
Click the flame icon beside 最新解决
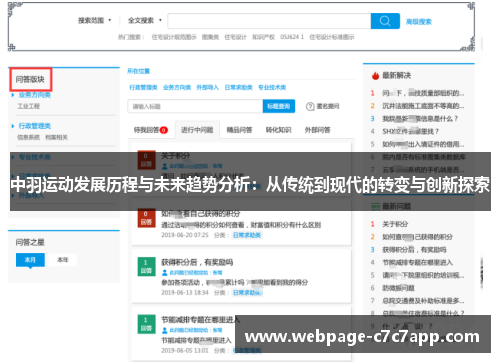point(375,76)
